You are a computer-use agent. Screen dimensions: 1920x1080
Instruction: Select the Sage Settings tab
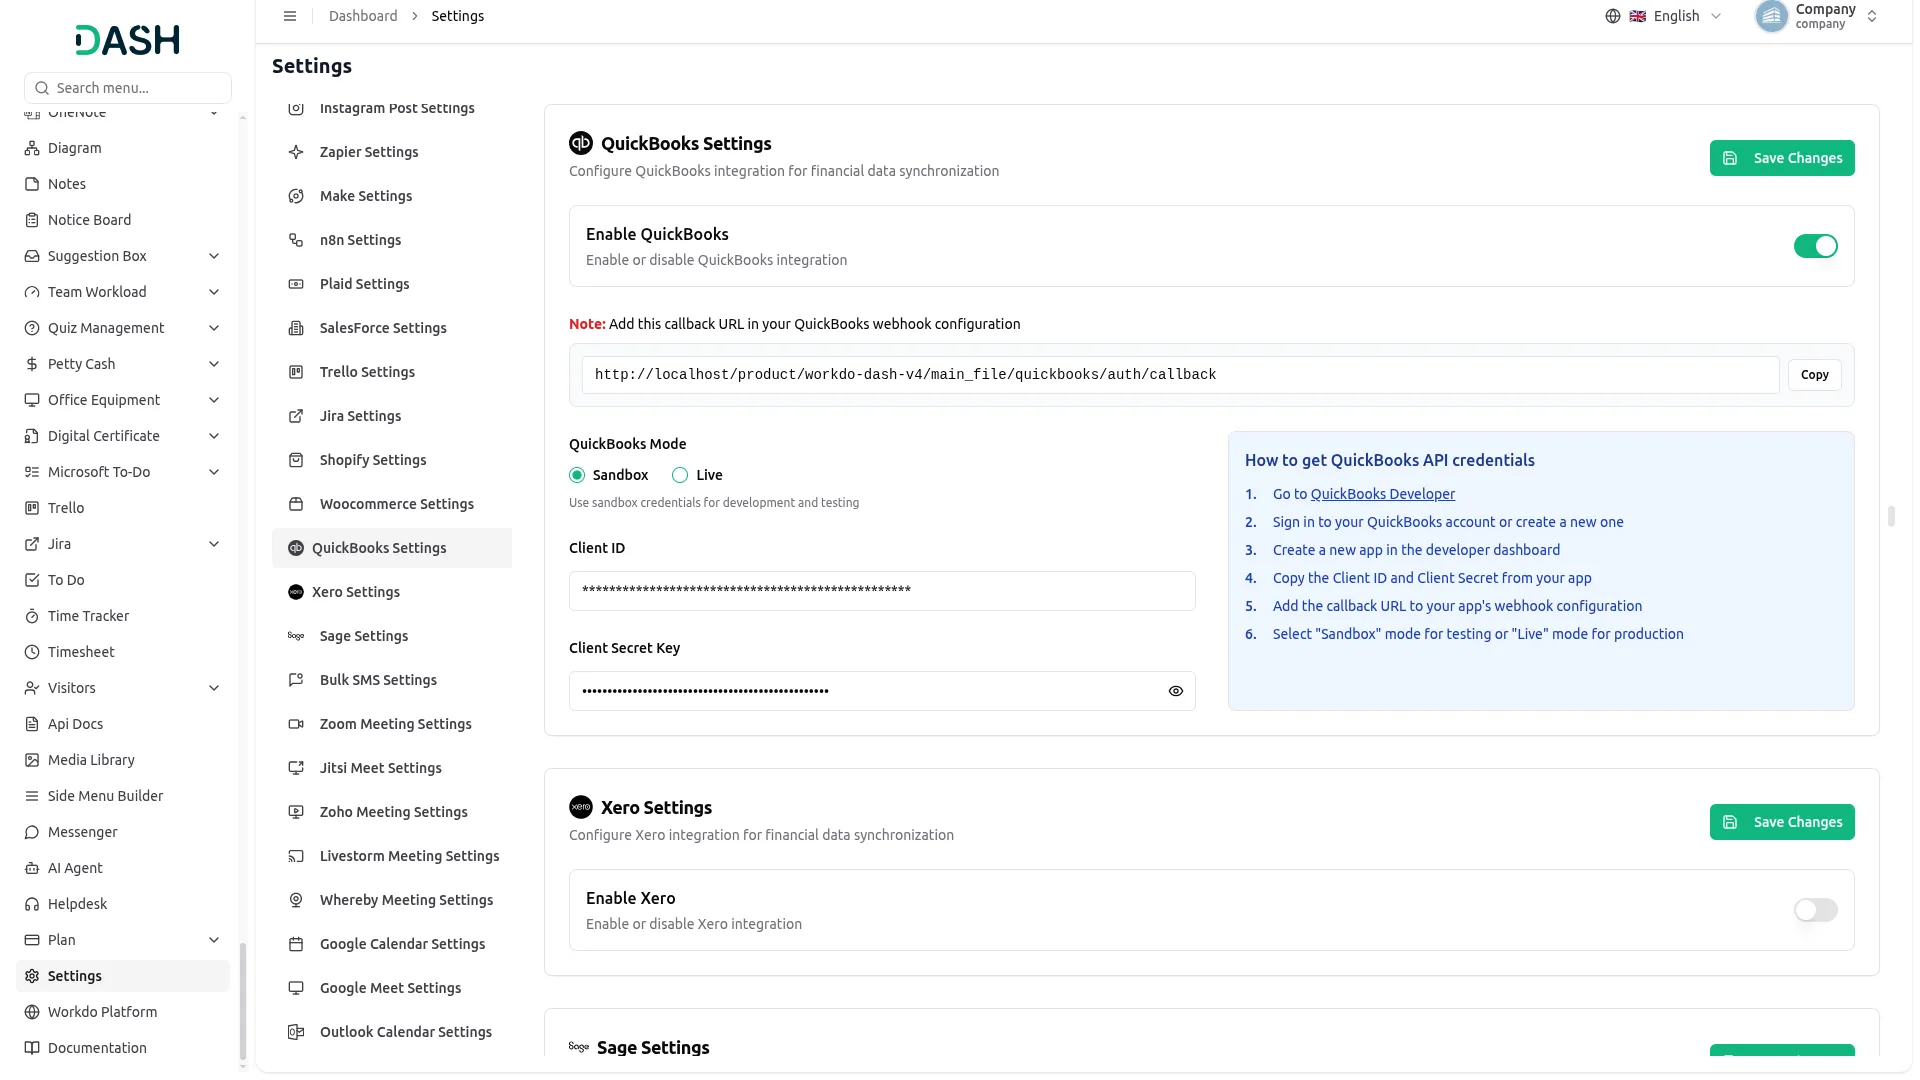pyautogui.click(x=392, y=636)
